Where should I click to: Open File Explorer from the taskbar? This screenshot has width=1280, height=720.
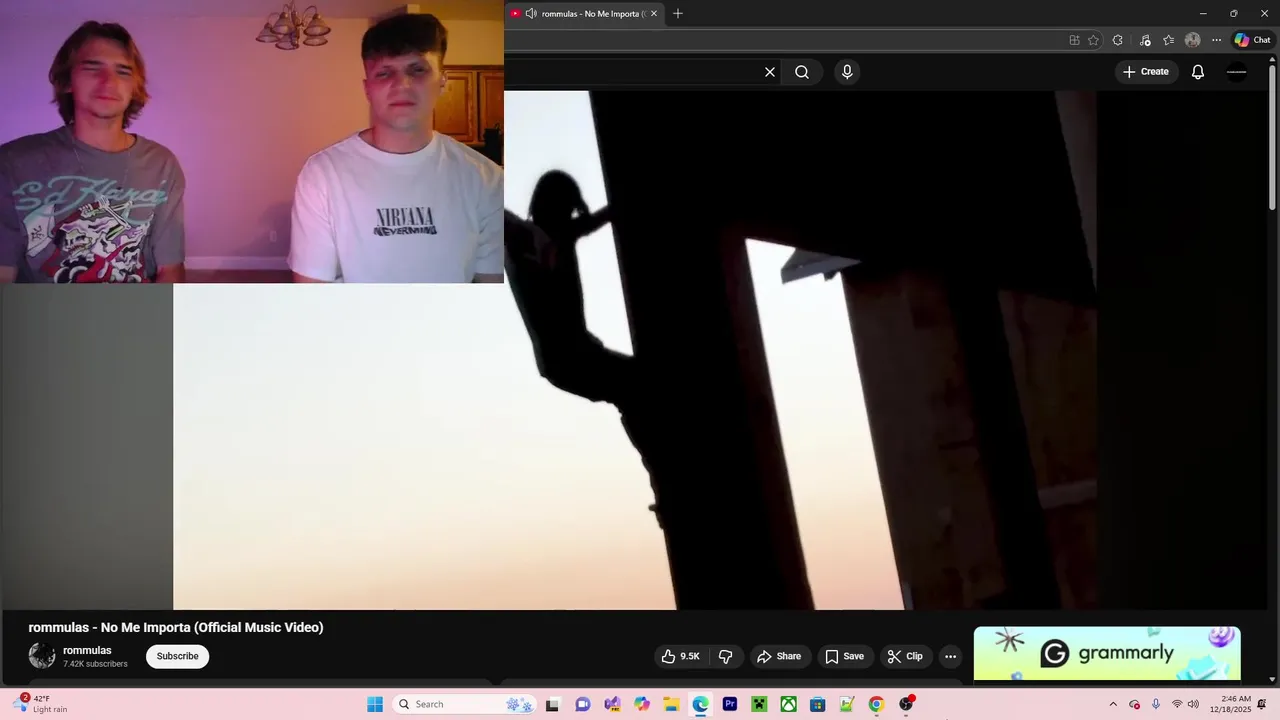pyautogui.click(x=671, y=704)
